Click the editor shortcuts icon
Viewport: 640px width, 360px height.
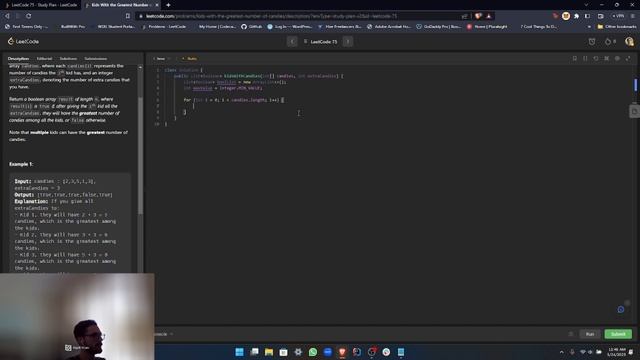click(607, 59)
